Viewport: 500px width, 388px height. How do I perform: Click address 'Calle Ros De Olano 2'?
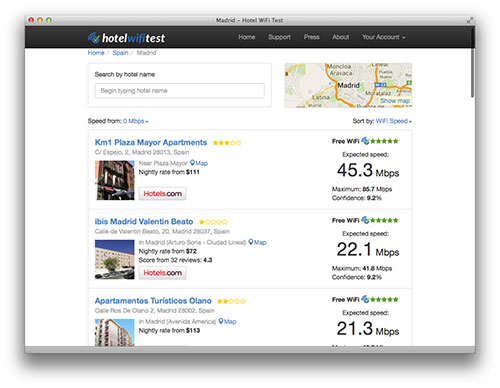pyautogui.click(x=154, y=311)
